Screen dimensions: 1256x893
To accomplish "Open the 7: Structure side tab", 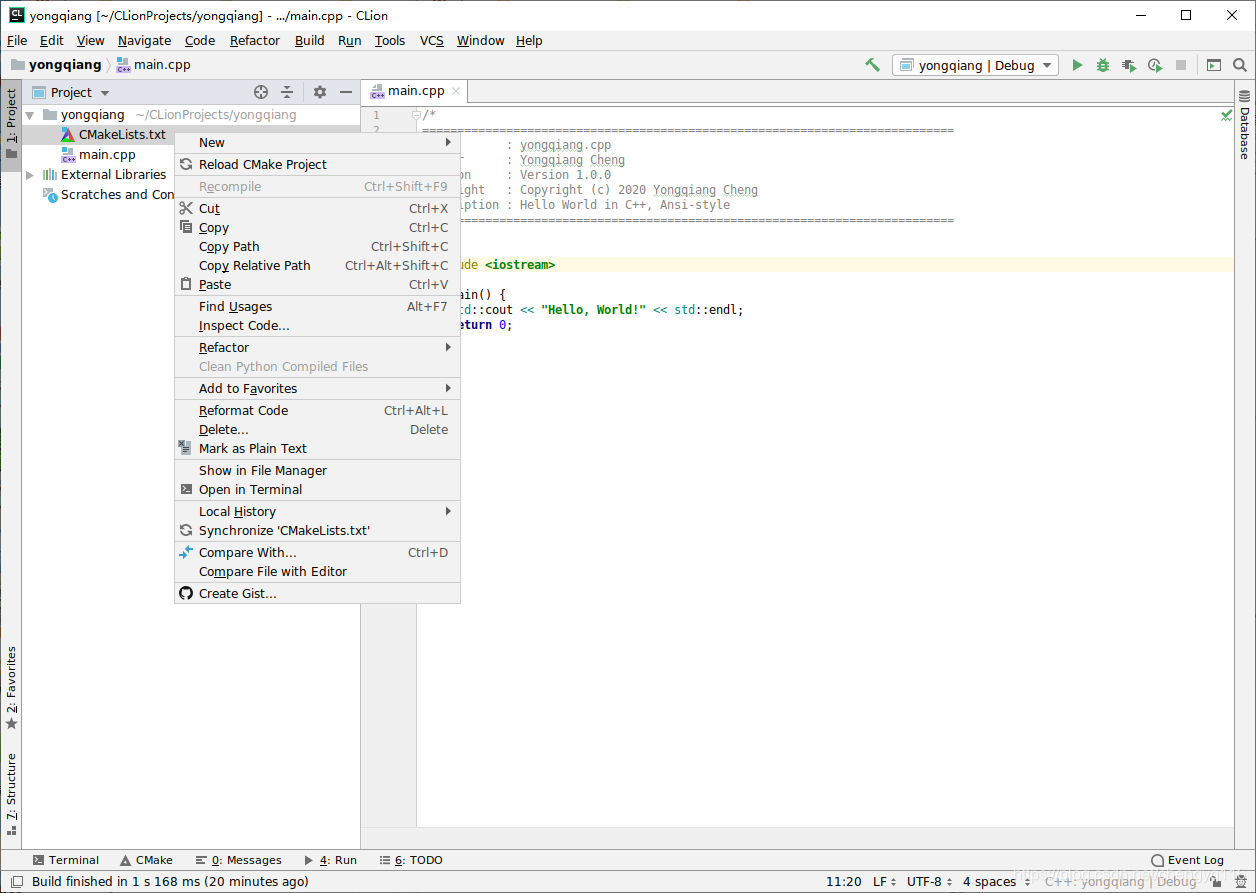I will coord(11,793).
